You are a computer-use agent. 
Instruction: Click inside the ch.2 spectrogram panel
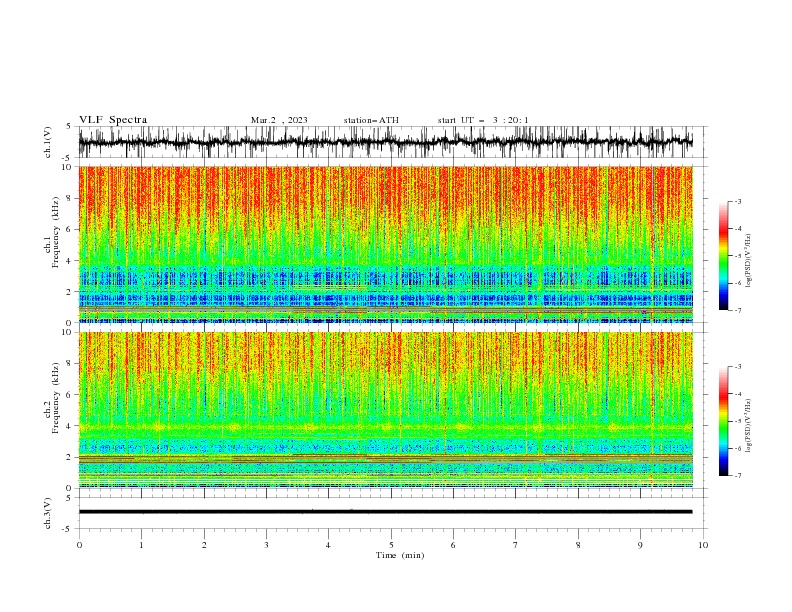tap(385, 410)
